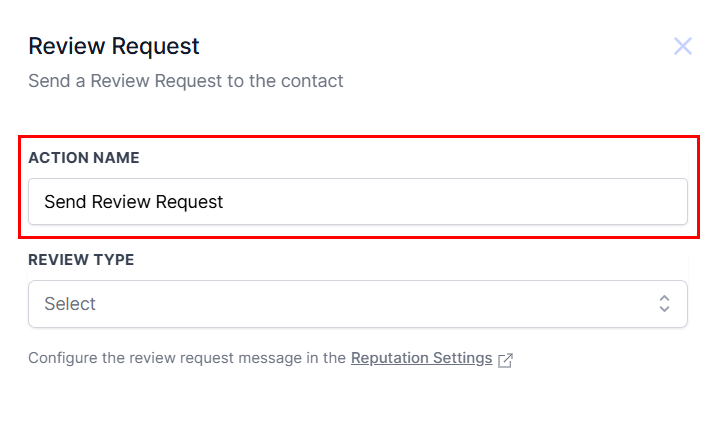Click the word "Settings" in the underlined link
716x421 pixels.
pos(463,358)
